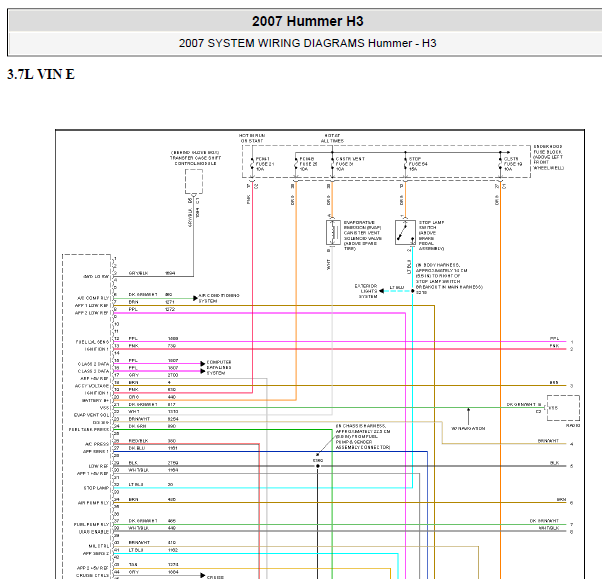The height and width of the screenshot is (579, 602).
Task: Click the chassis harness splice location note
Action: click(x=363, y=437)
